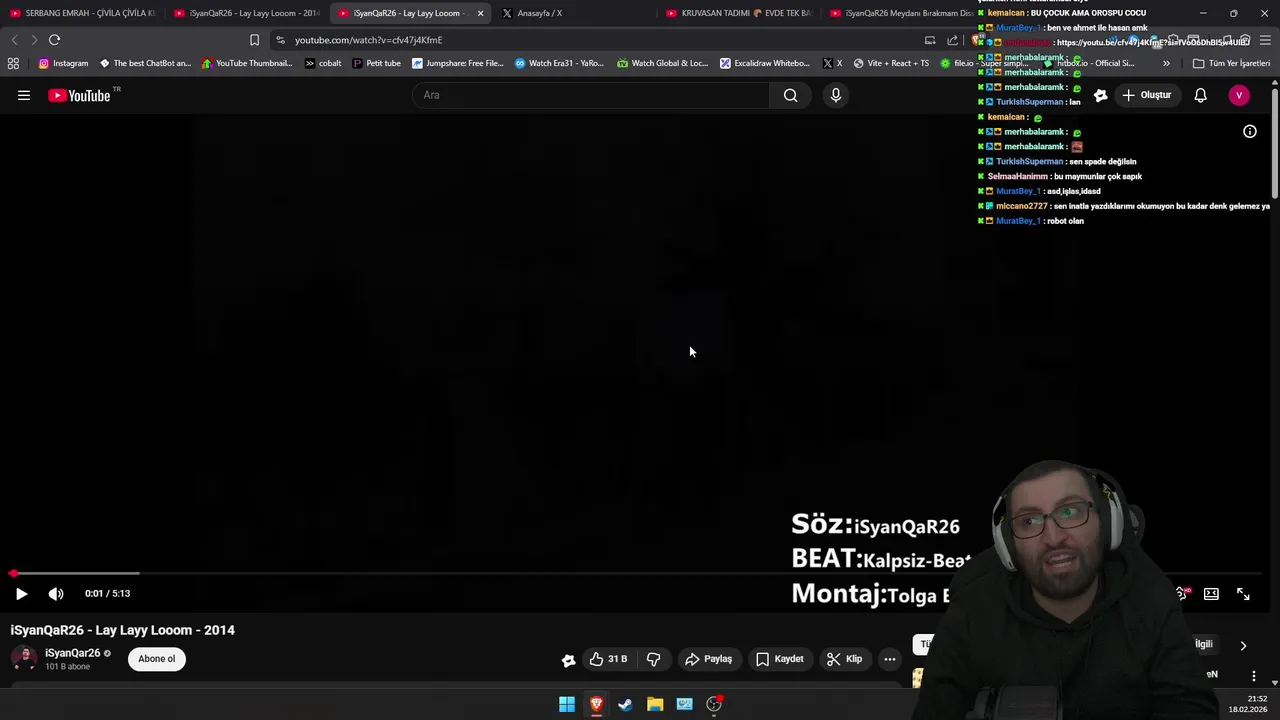
Task: Click the Oluştur create button
Action: coord(1146,95)
